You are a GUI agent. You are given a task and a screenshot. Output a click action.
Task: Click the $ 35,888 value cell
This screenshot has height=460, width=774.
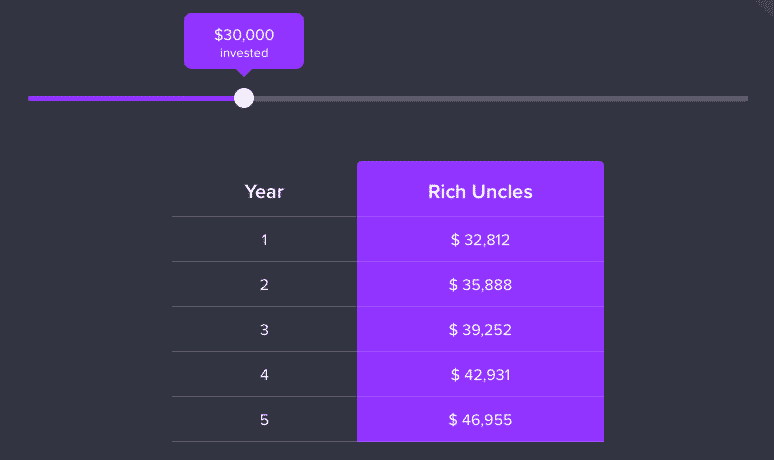480,285
